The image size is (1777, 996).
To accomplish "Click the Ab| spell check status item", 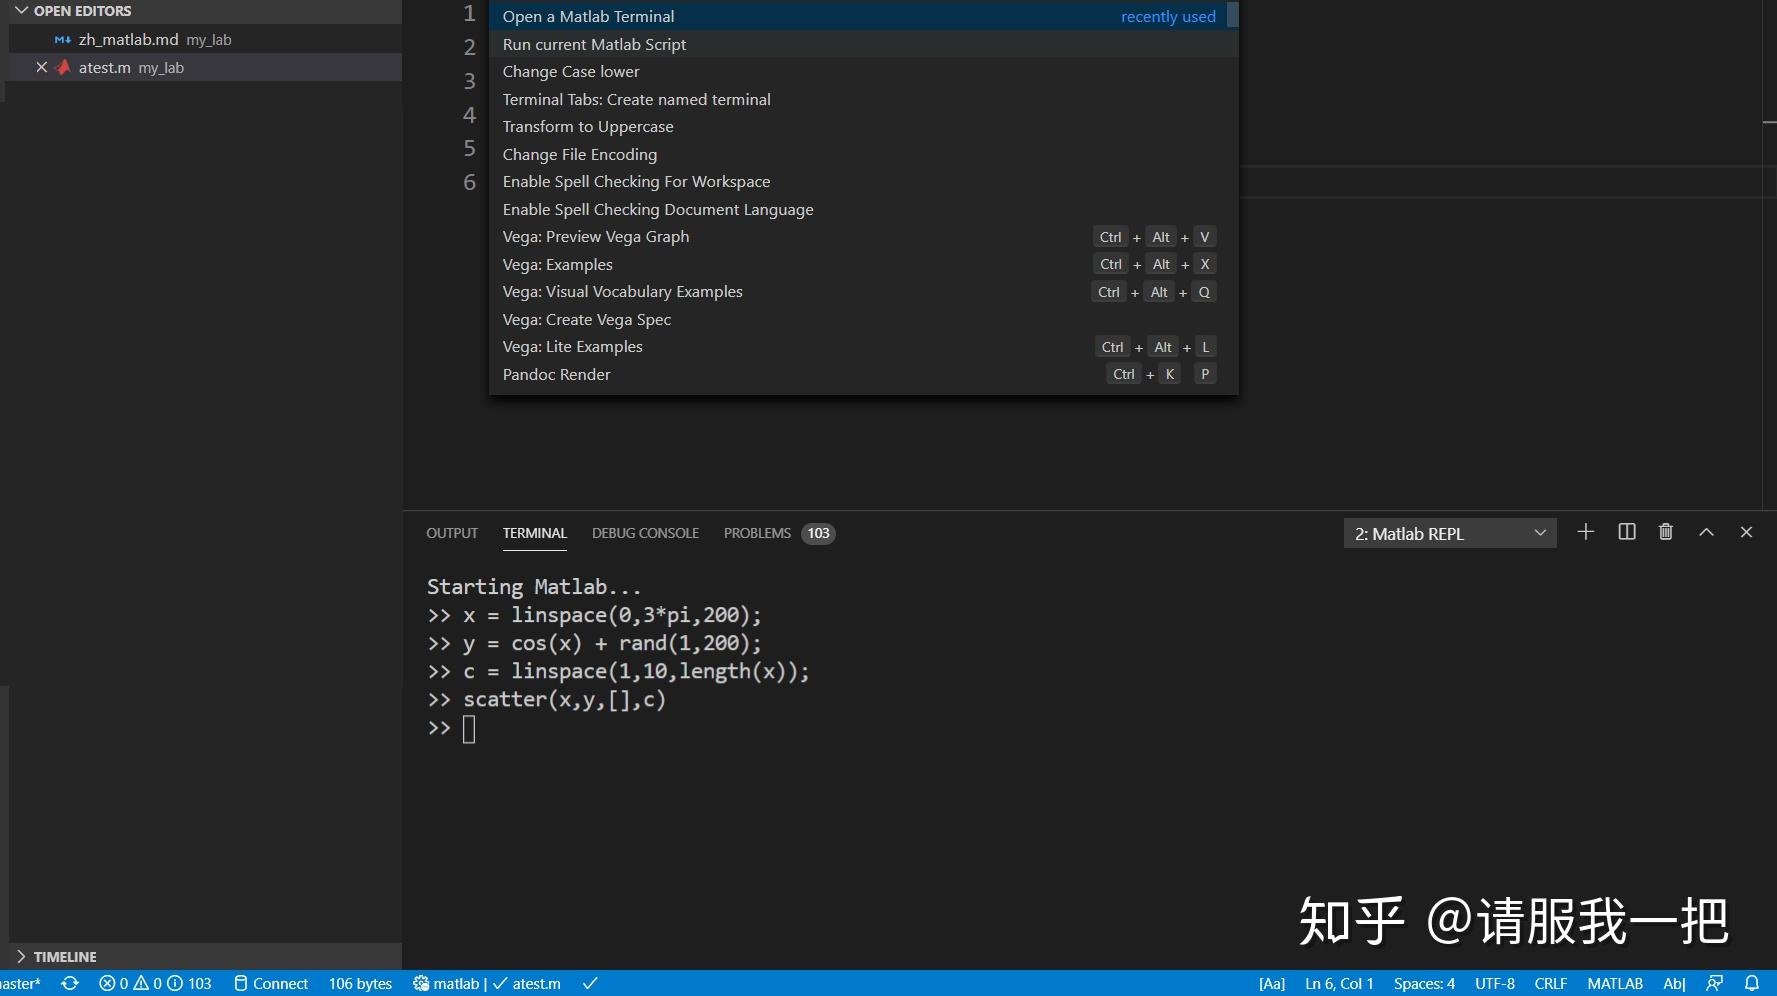I will [1674, 983].
